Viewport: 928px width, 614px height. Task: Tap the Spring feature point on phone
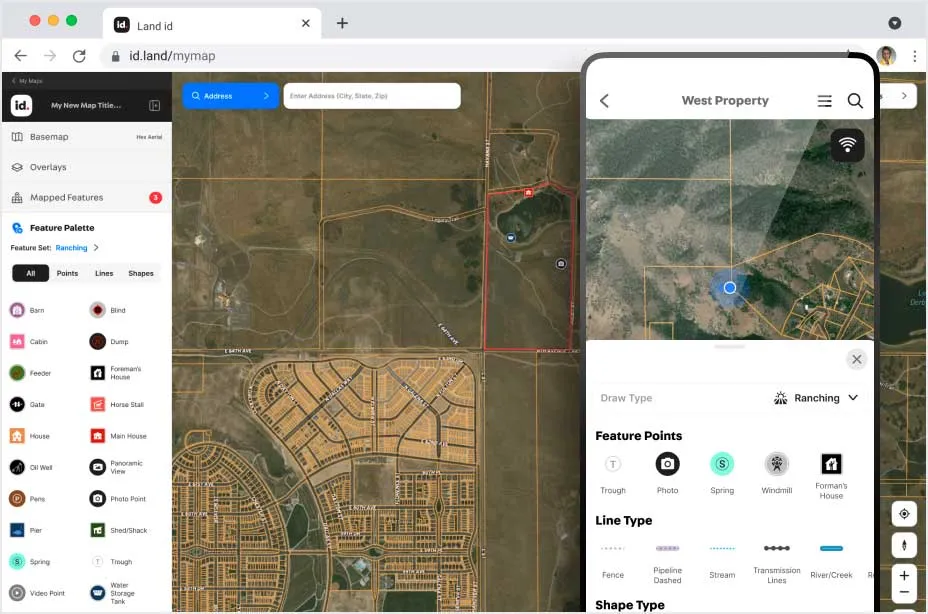pos(722,464)
